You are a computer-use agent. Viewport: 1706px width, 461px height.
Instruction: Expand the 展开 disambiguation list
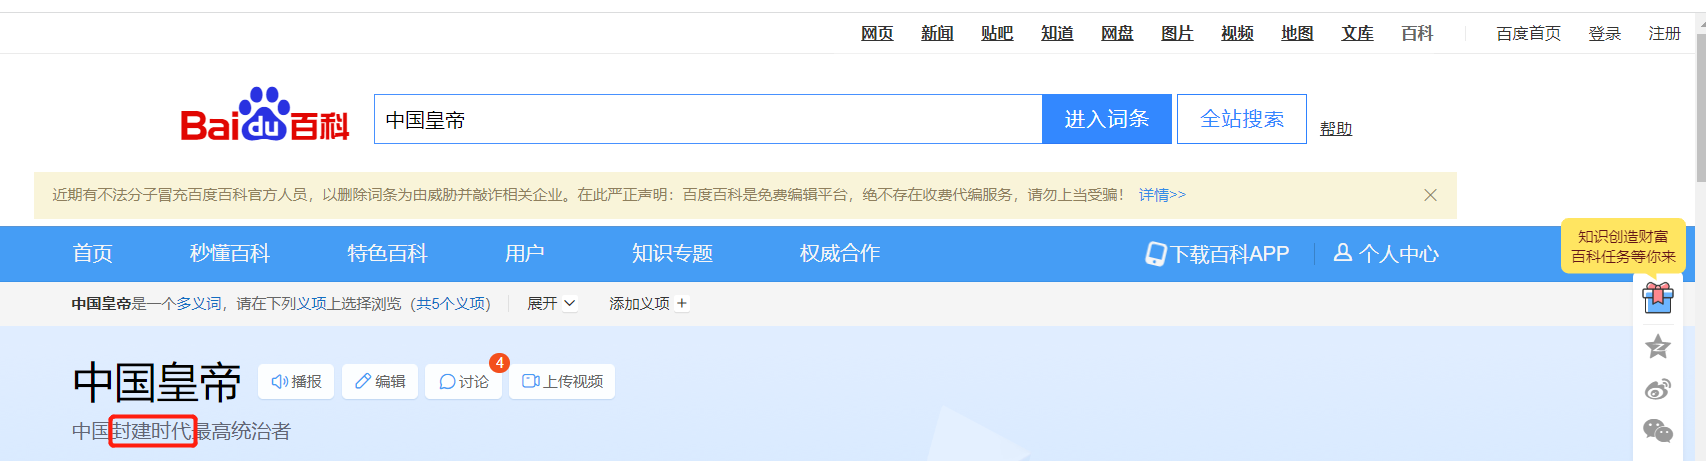[x=552, y=303]
